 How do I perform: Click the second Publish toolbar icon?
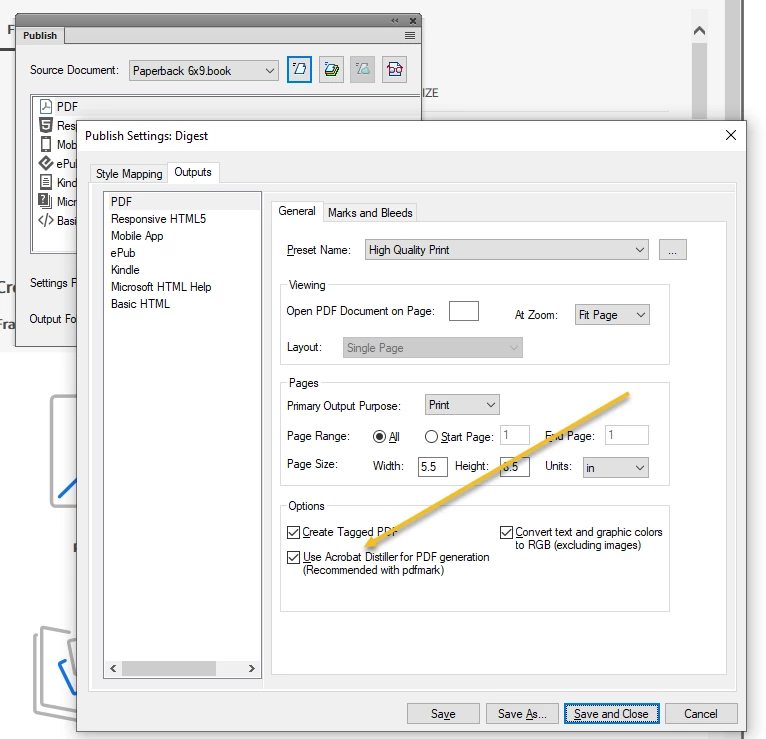pyautogui.click(x=331, y=69)
